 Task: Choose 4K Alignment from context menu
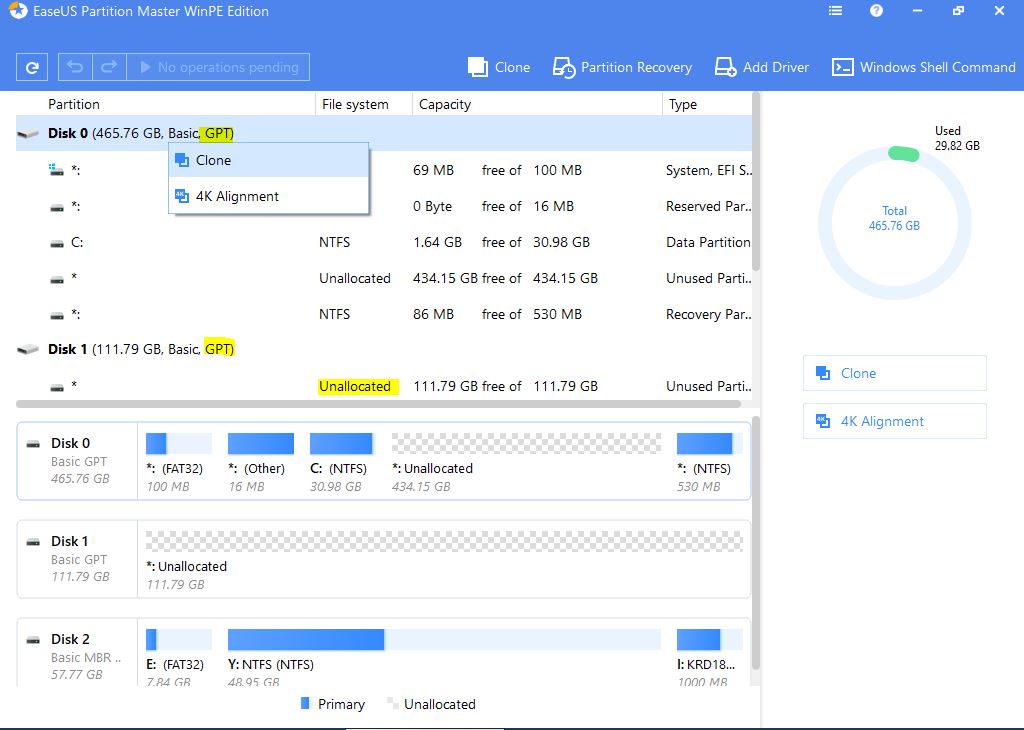point(237,196)
